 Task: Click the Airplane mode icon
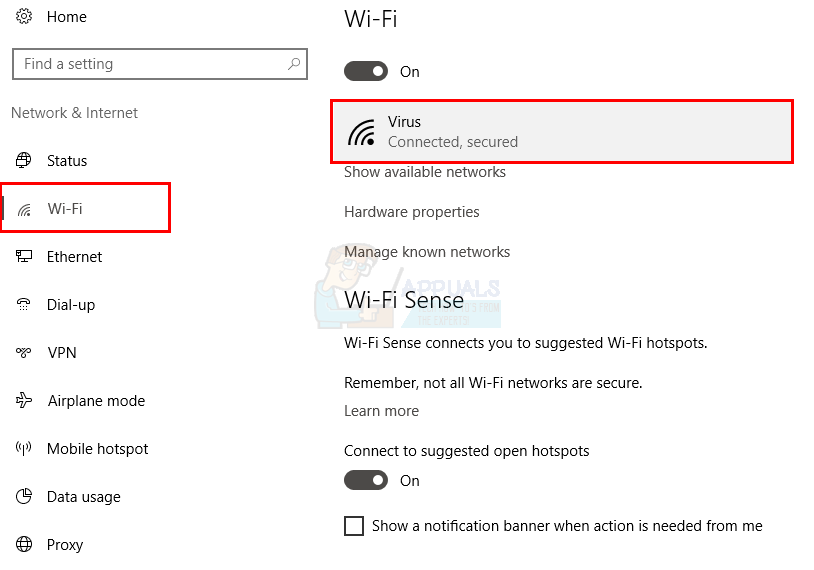[x=24, y=401]
